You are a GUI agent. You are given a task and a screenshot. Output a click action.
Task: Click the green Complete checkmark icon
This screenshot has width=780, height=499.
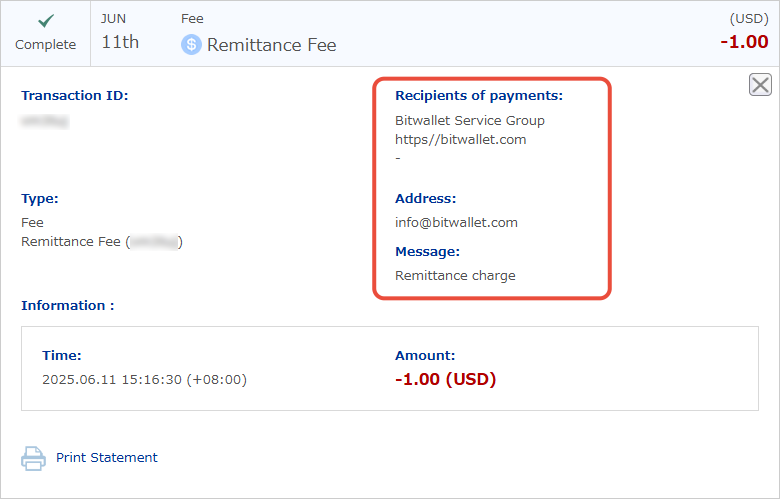(46, 20)
